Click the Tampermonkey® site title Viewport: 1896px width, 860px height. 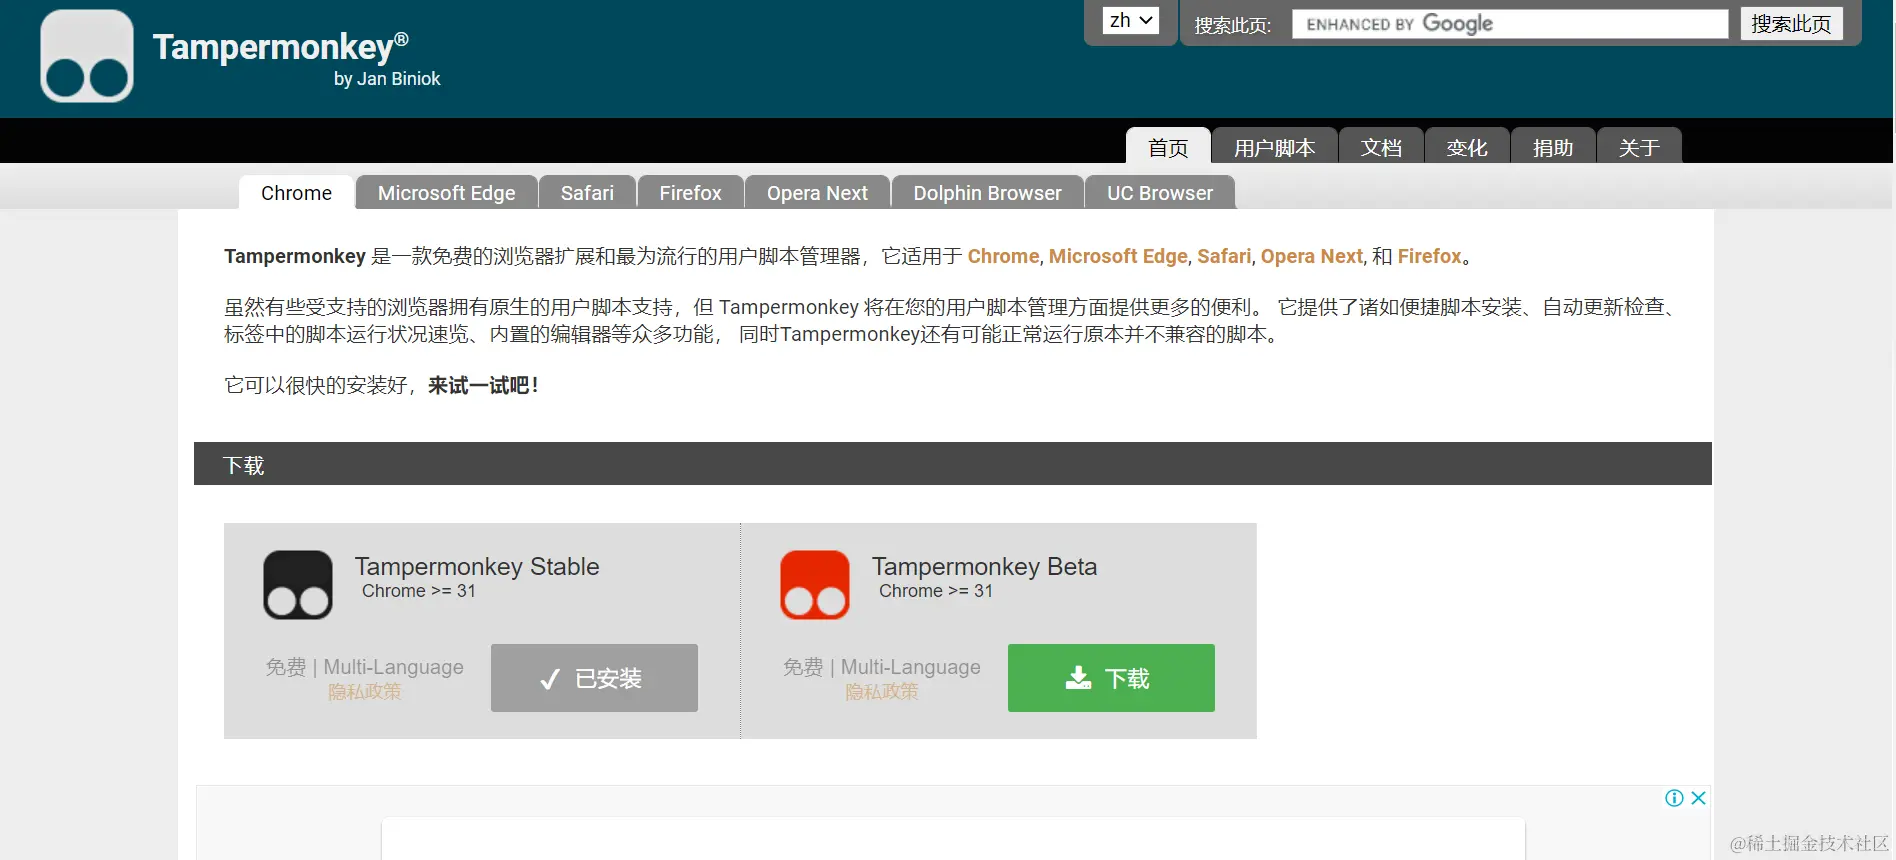click(281, 47)
